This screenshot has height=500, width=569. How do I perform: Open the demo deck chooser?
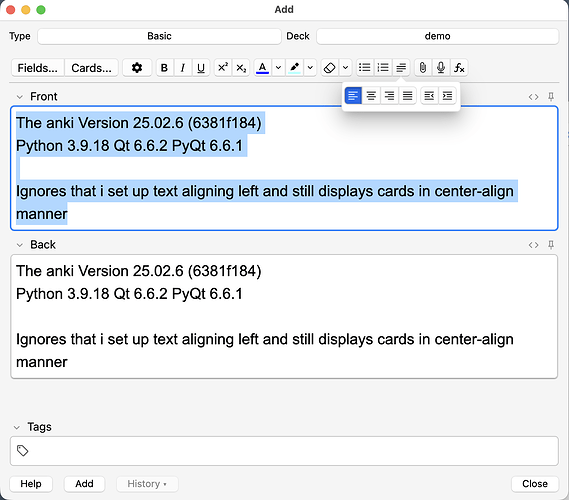coord(437,36)
